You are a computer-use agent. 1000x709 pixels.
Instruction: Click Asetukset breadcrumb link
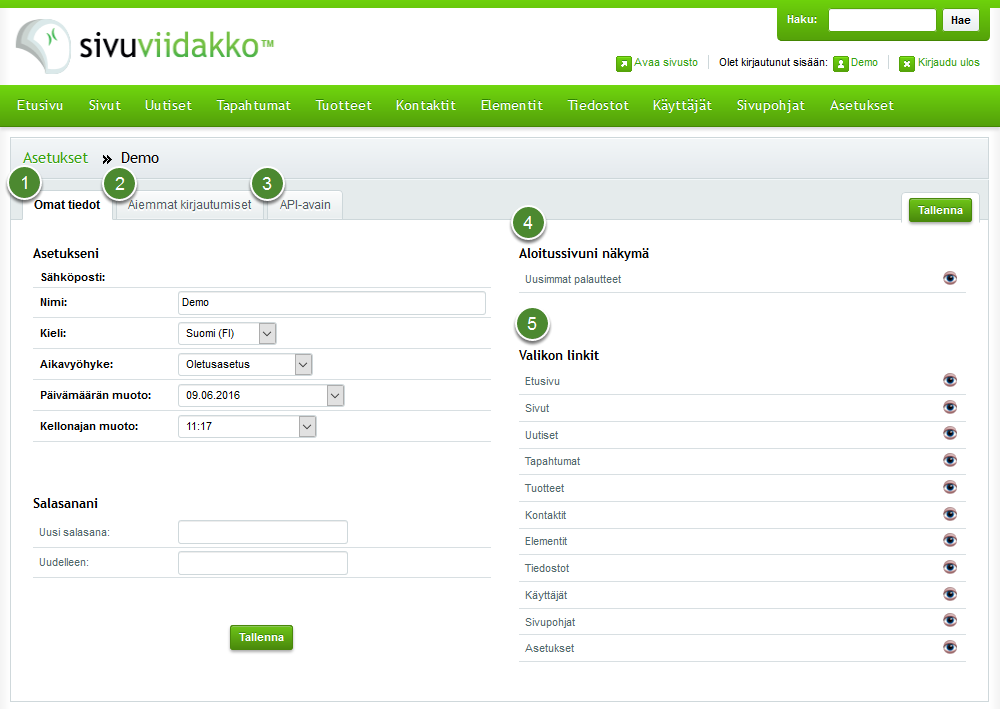55,157
